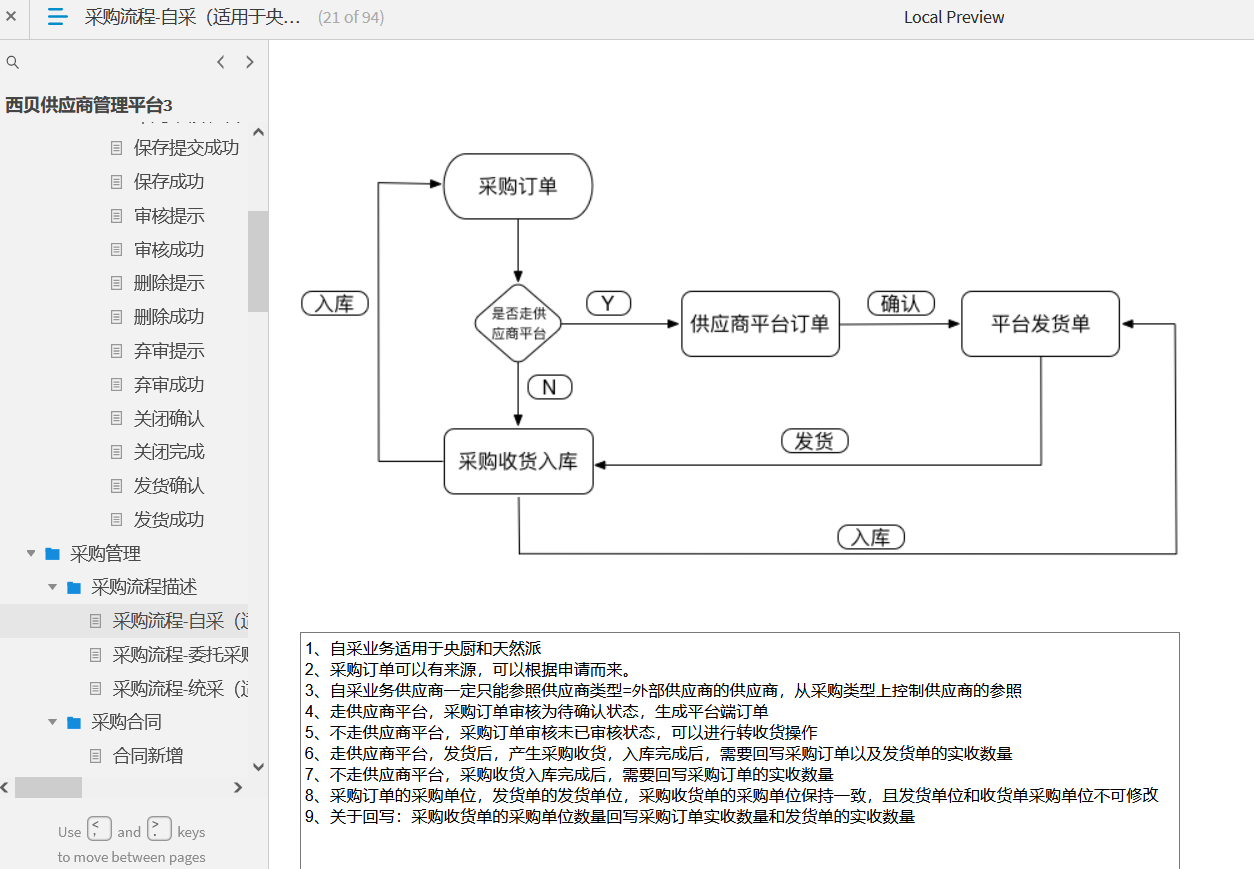The height and width of the screenshot is (869, 1254).
Task: Click the page icon beside 弃审提示
Action: coord(117,351)
